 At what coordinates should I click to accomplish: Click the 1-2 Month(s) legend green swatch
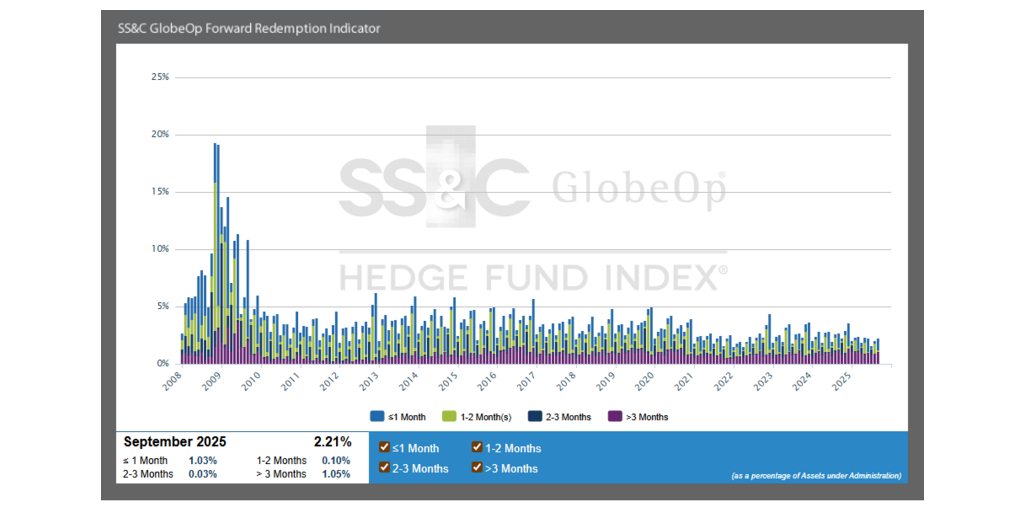[449, 417]
